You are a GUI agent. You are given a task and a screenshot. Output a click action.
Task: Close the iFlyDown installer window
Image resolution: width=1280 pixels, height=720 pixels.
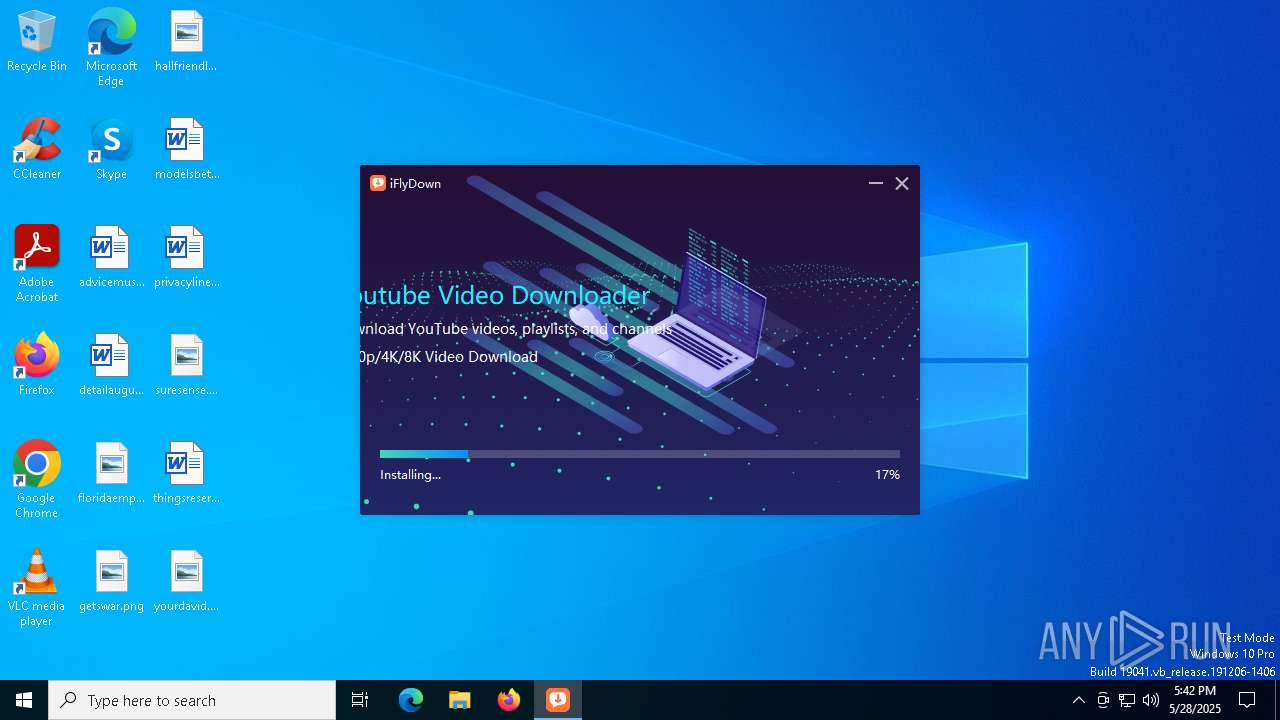pyautogui.click(x=902, y=183)
